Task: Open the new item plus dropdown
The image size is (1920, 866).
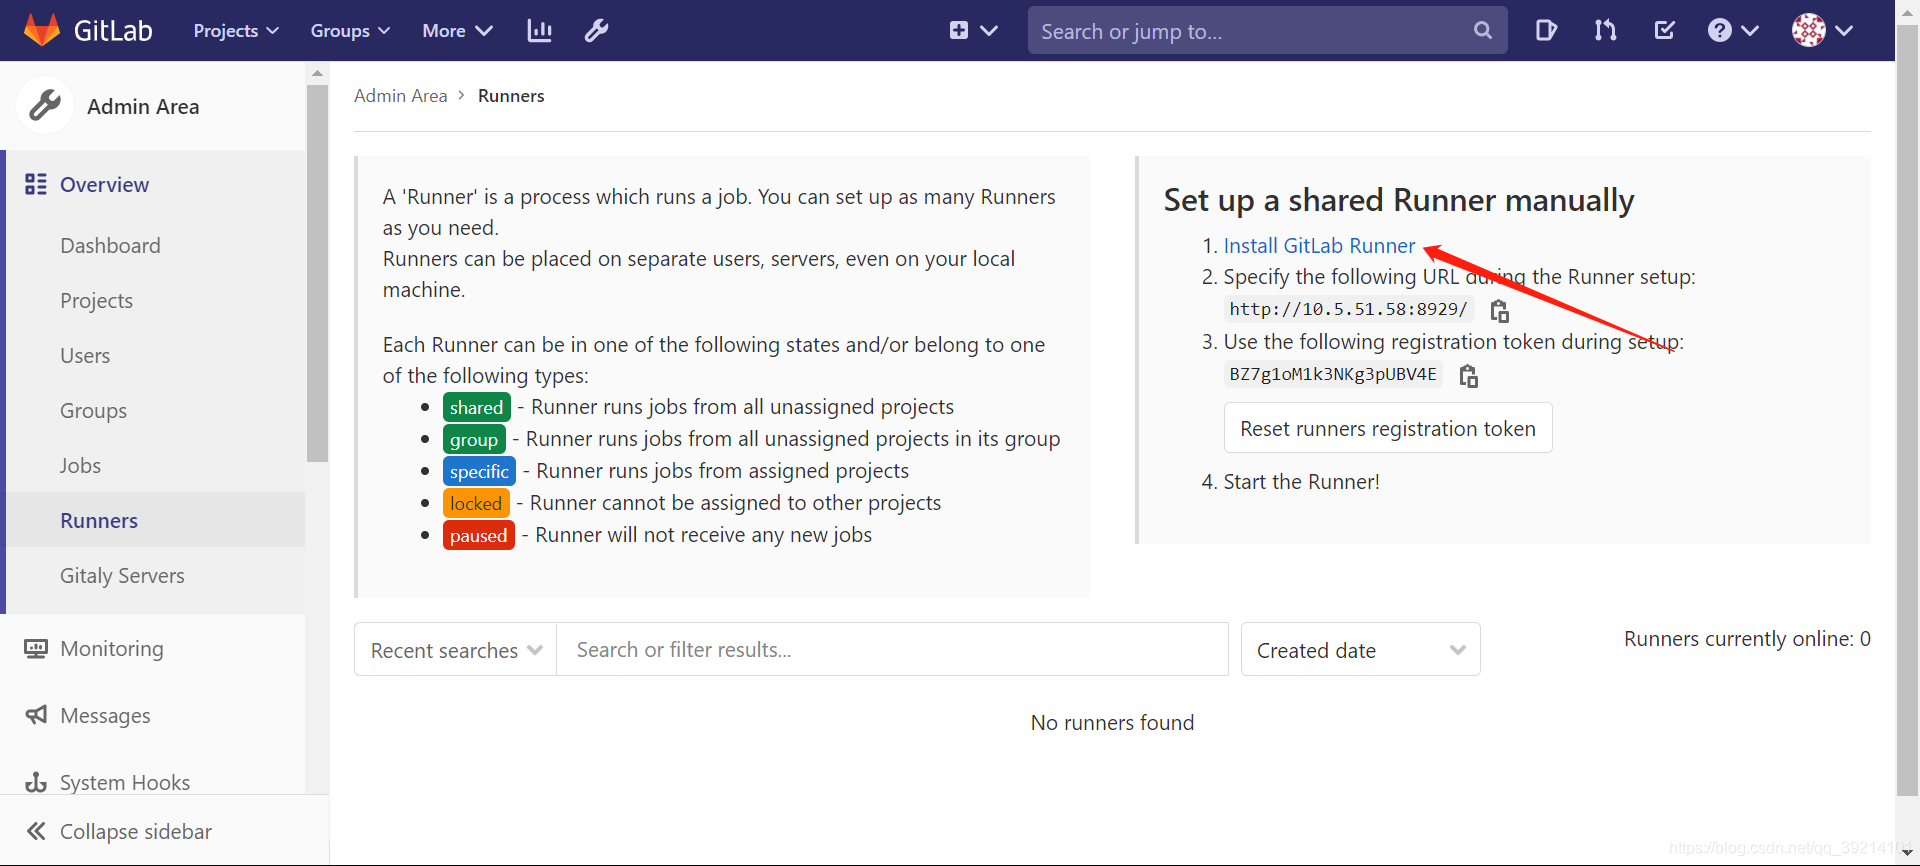Action: (x=973, y=31)
